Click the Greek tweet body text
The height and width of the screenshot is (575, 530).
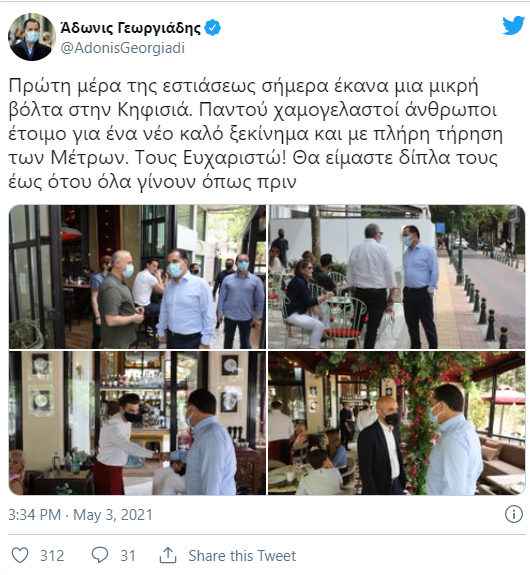click(256, 134)
